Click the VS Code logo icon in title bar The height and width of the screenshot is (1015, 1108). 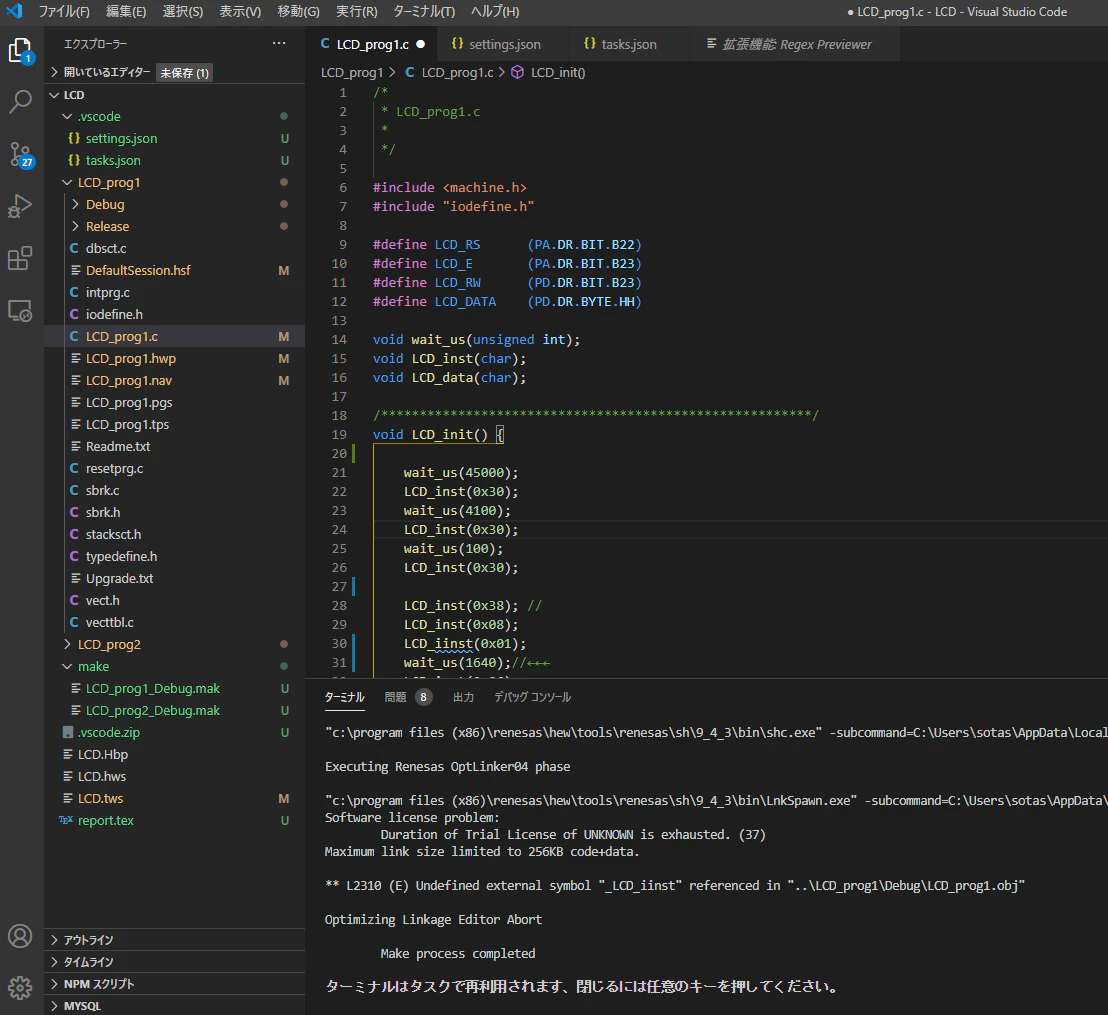15,11
